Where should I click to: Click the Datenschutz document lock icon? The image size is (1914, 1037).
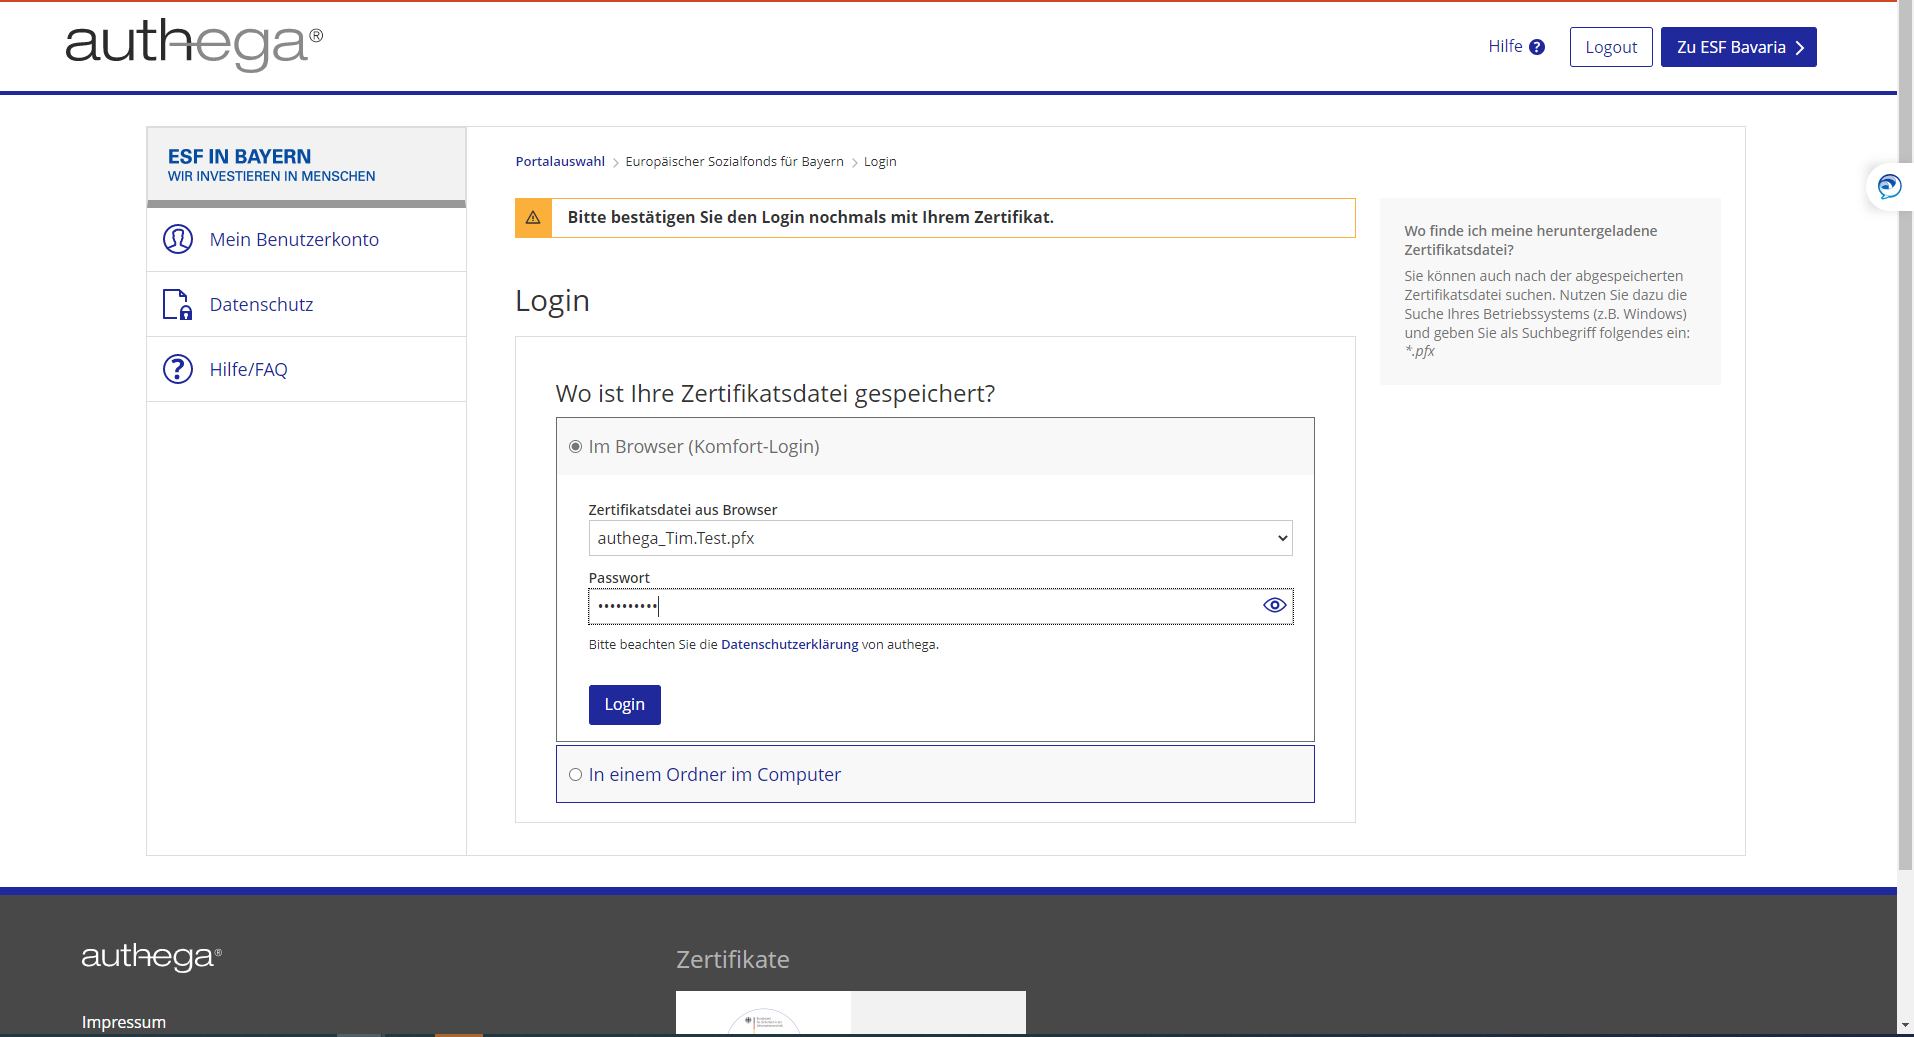178,304
